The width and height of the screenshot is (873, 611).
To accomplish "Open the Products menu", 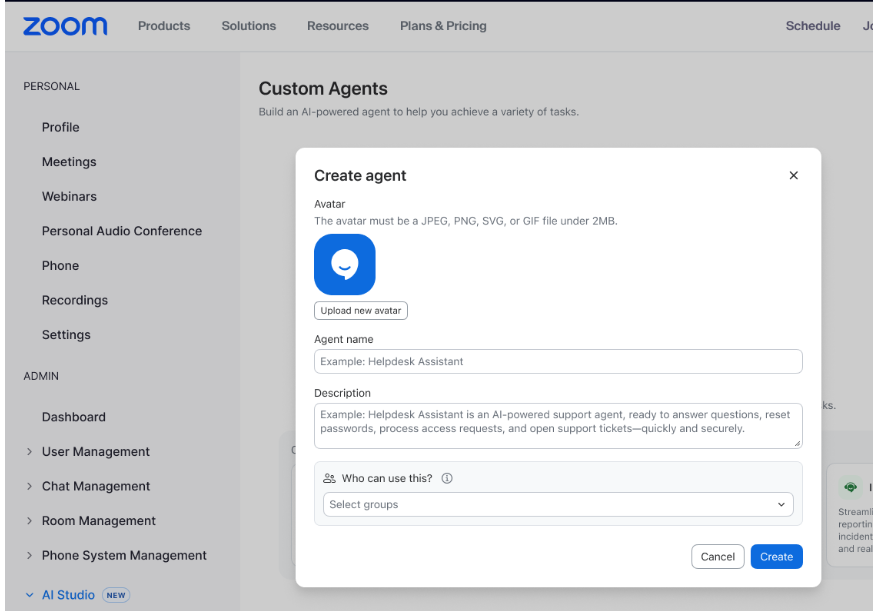I will [x=164, y=26].
